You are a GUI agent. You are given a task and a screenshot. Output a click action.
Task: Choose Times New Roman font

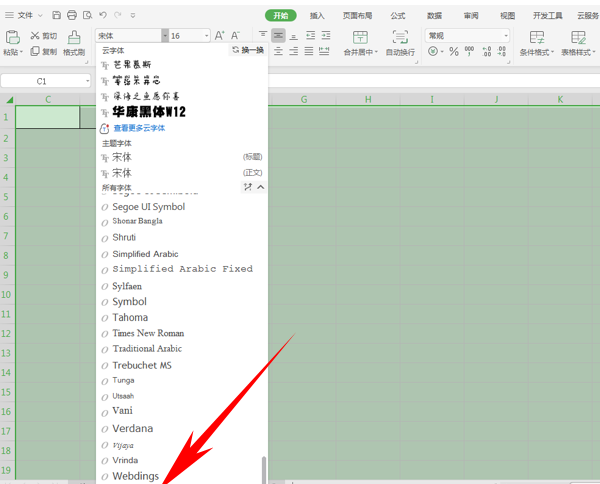click(x=148, y=333)
